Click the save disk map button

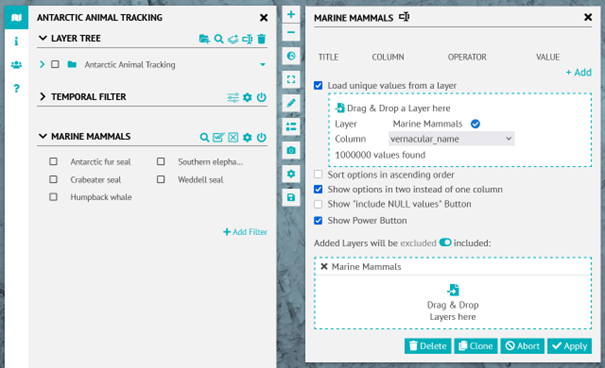291,198
